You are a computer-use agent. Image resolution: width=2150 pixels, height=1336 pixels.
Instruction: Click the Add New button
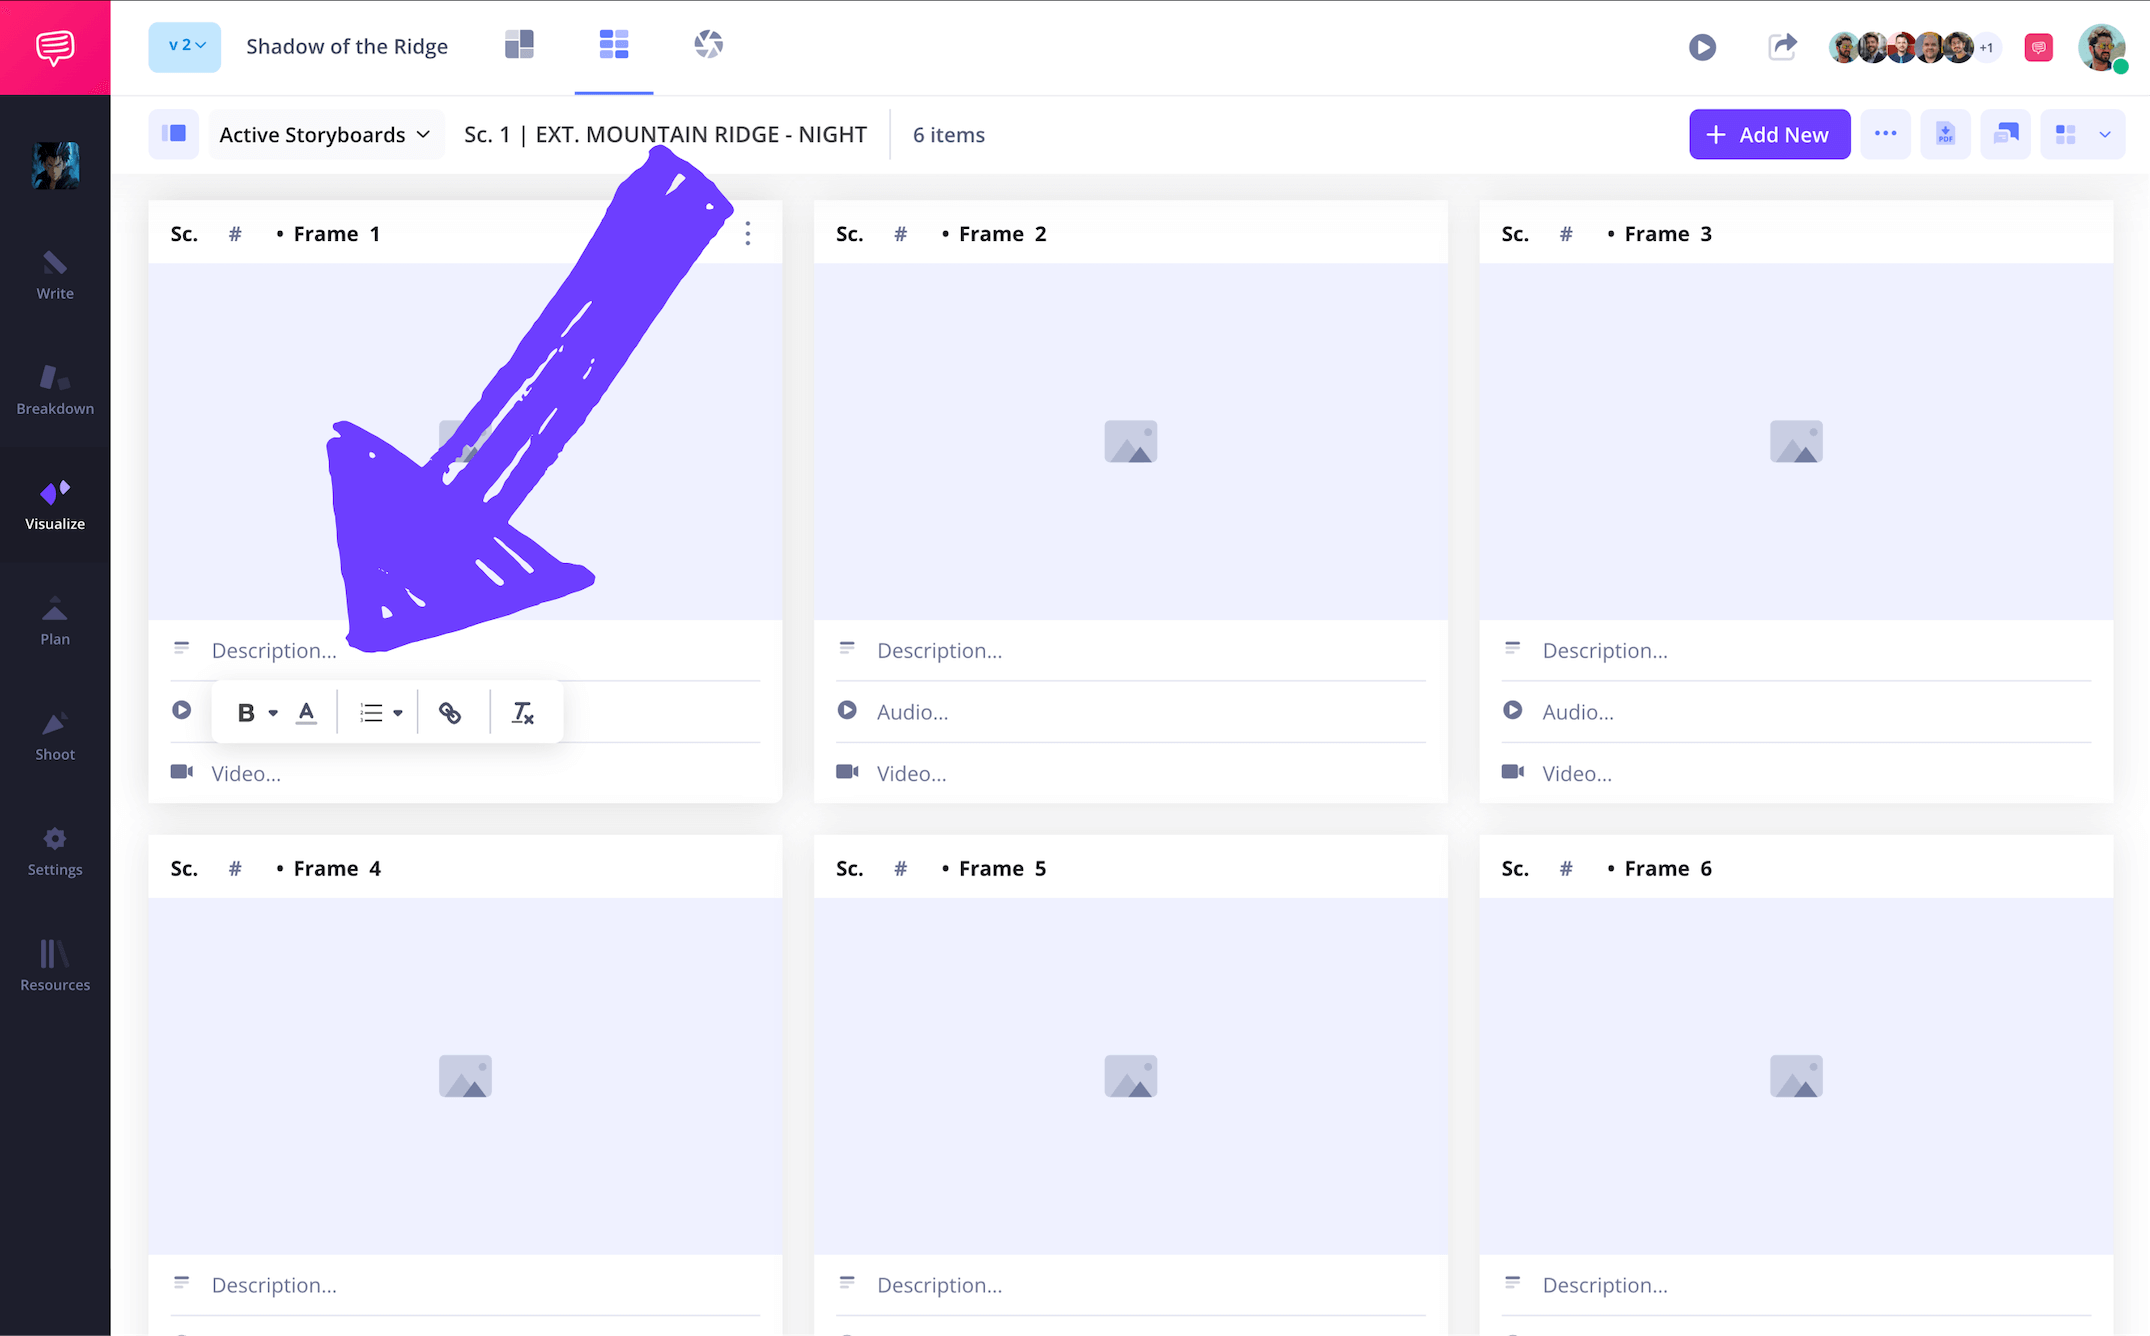tap(1769, 134)
